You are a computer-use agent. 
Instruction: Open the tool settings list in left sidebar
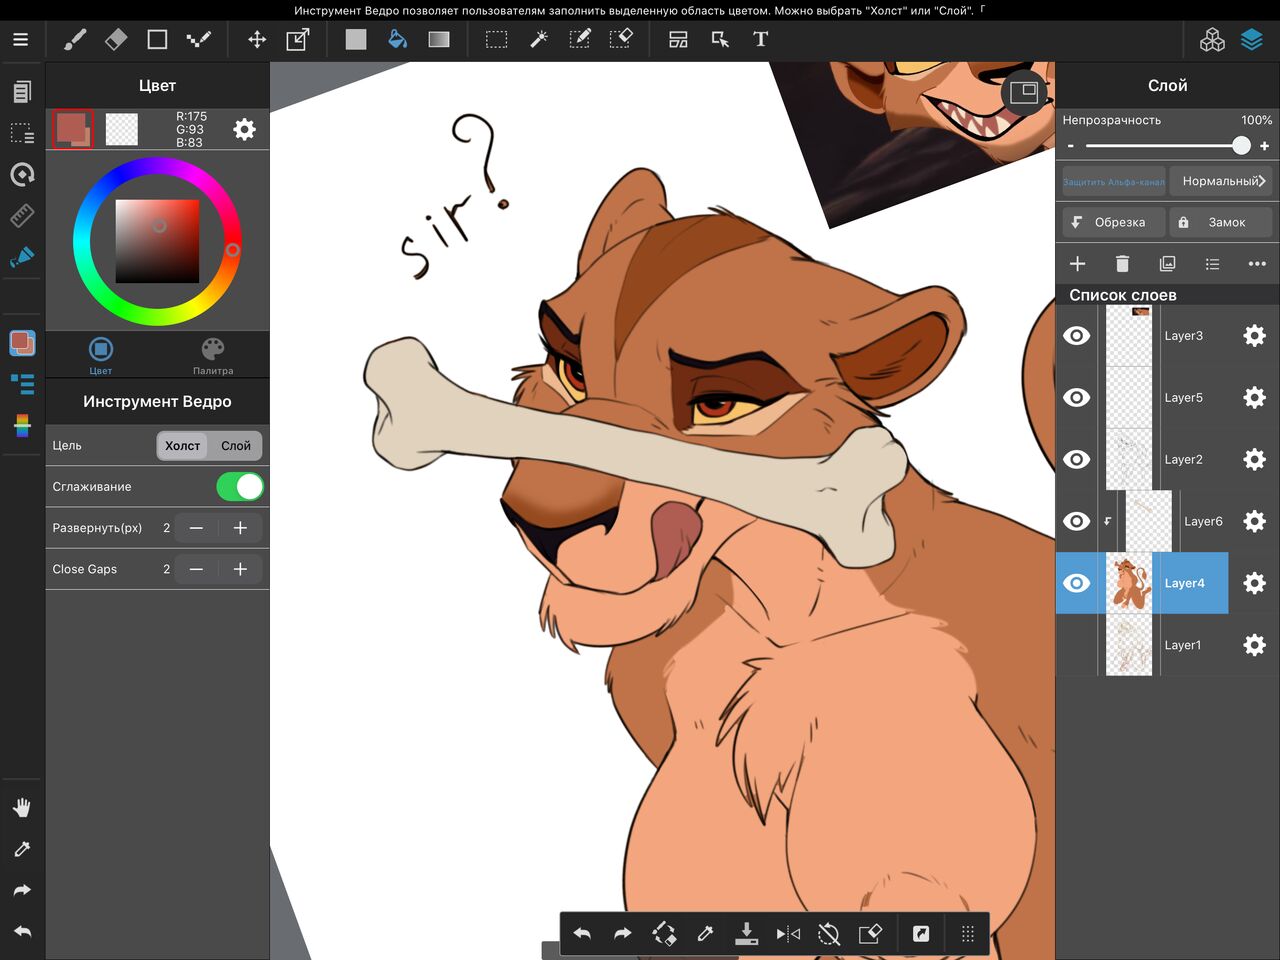tap(22, 384)
